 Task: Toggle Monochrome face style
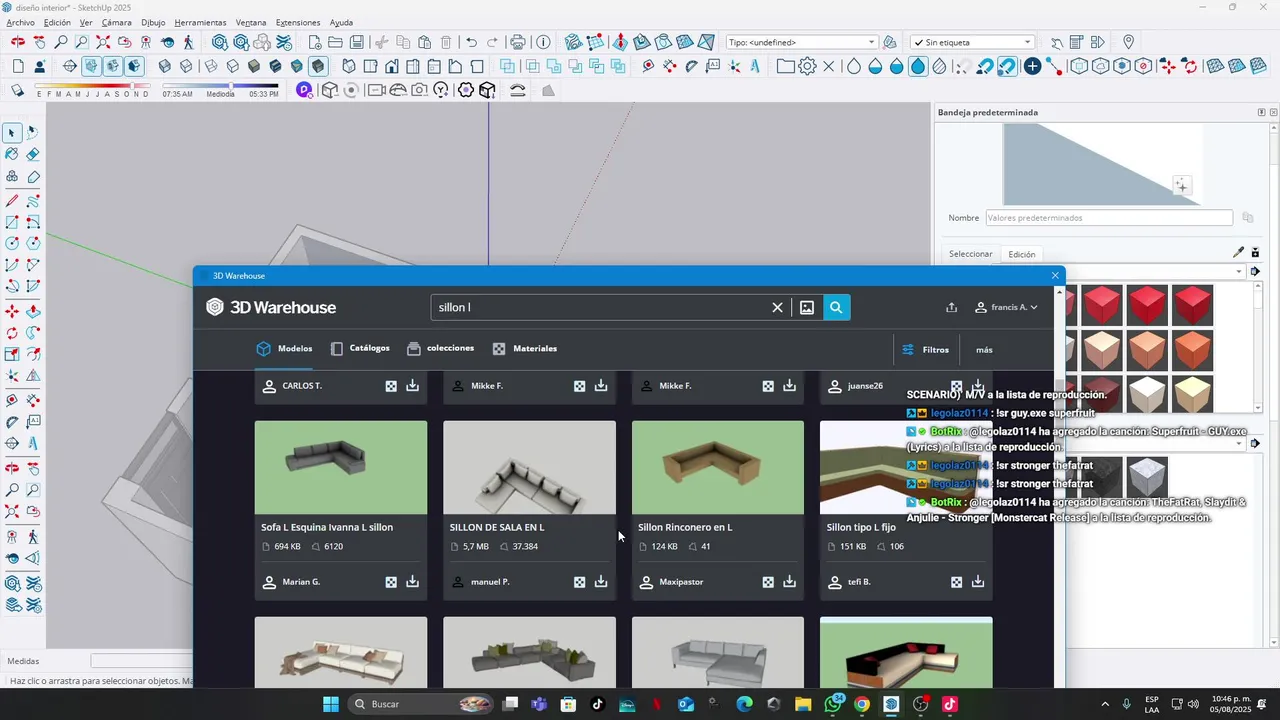[x=297, y=66]
